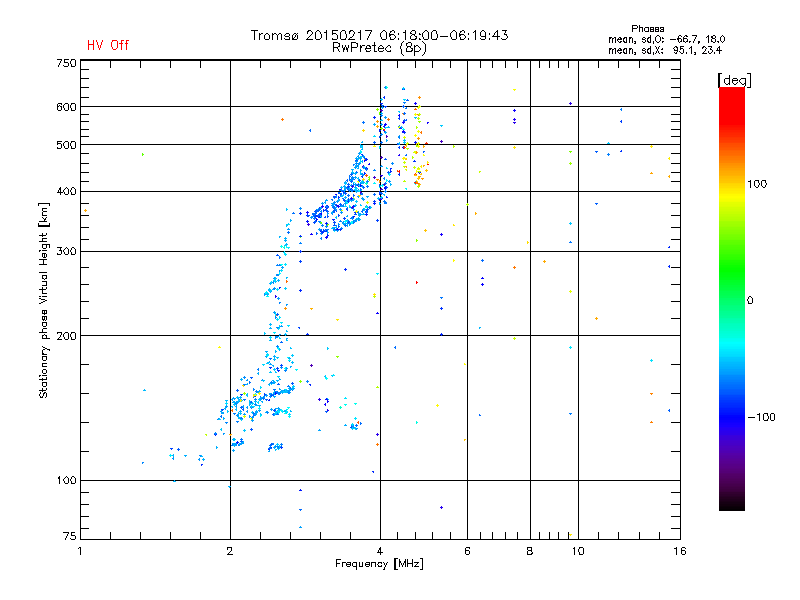This screenshot has width=800, height=600.
Task: Click the '-100' color bar tick label
Action: click(x=761, y=417)
